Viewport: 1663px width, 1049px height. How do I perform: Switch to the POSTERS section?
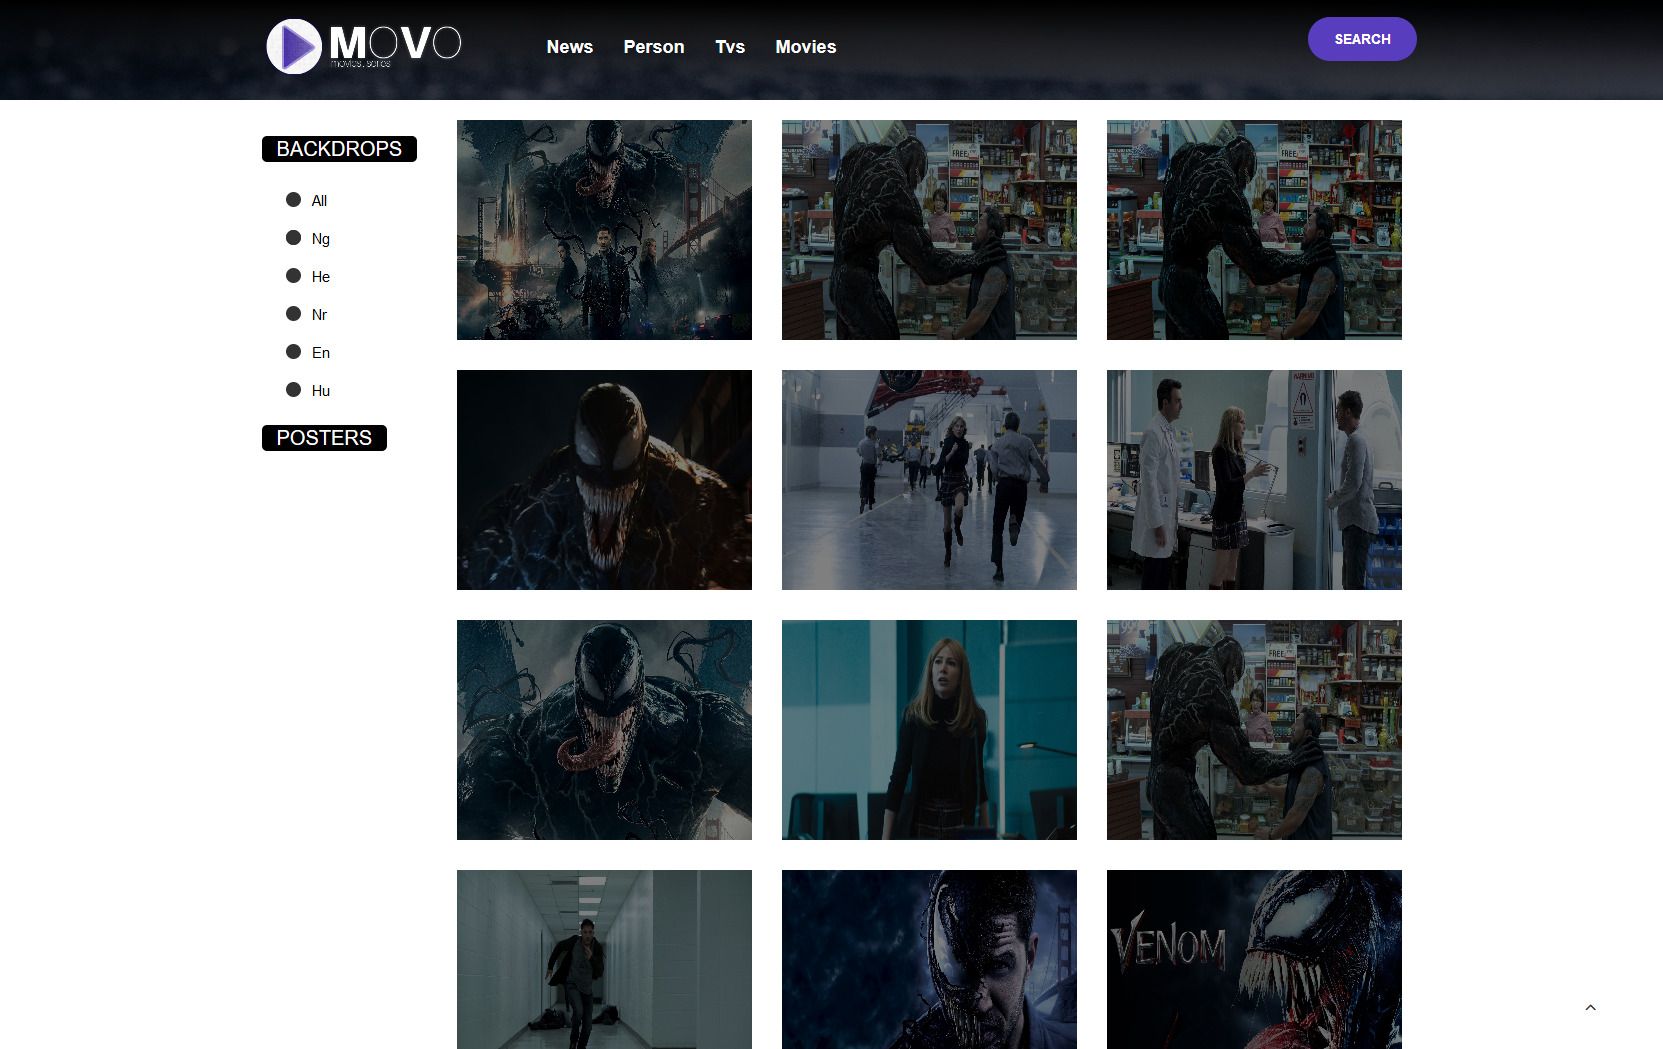pos(324,438)
